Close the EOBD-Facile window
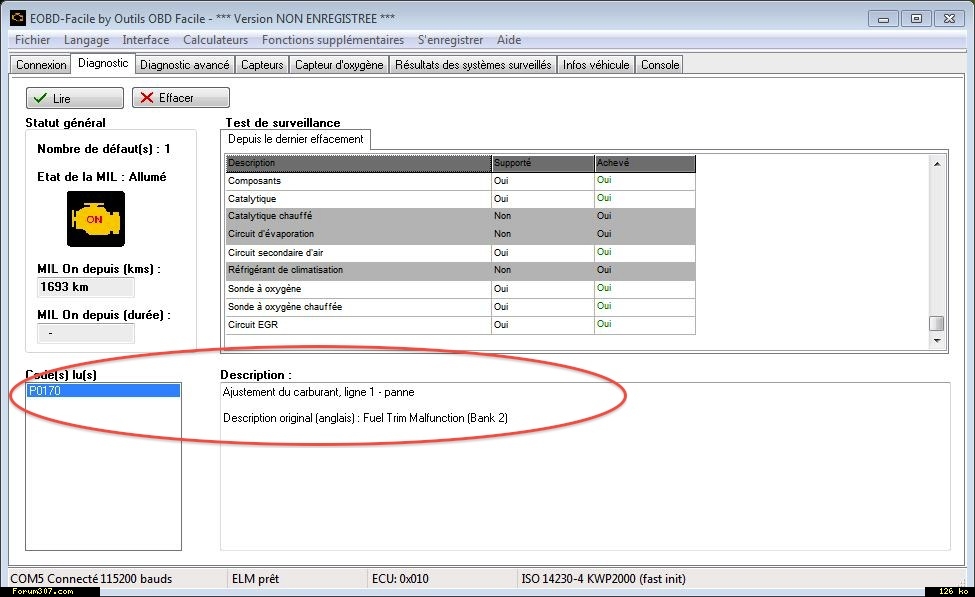This screenshot has height=597, width=975. tap(950, 19)
